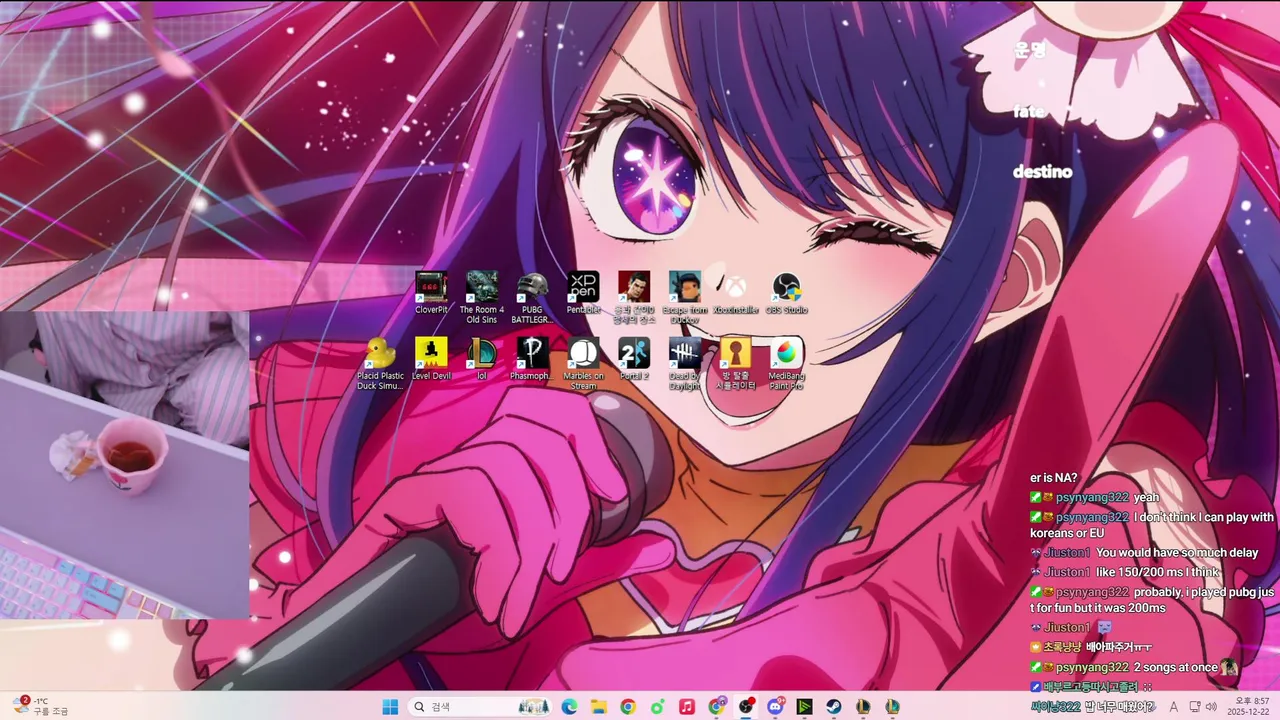Screen dimensions: 1280x720
Task: Click the taskbar search box
Action: tap(481, 707)
